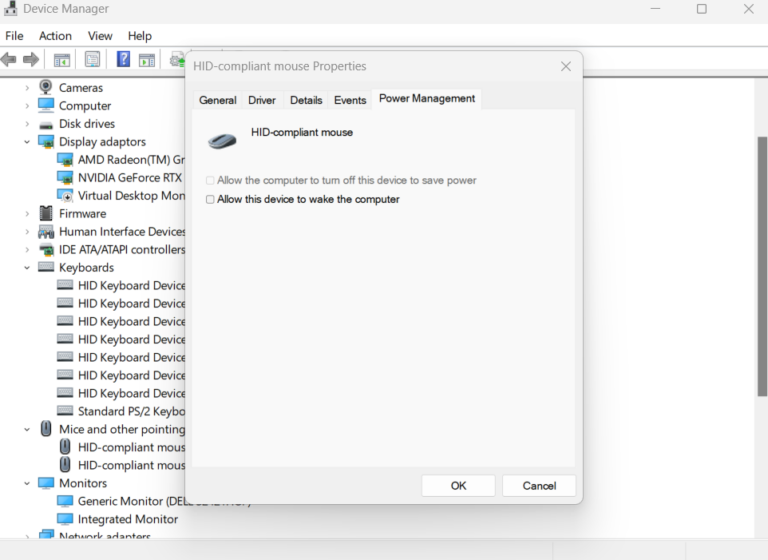Collapse the Display adaptors node
Screen dimensions: 768x560
(x=27, y=142)
